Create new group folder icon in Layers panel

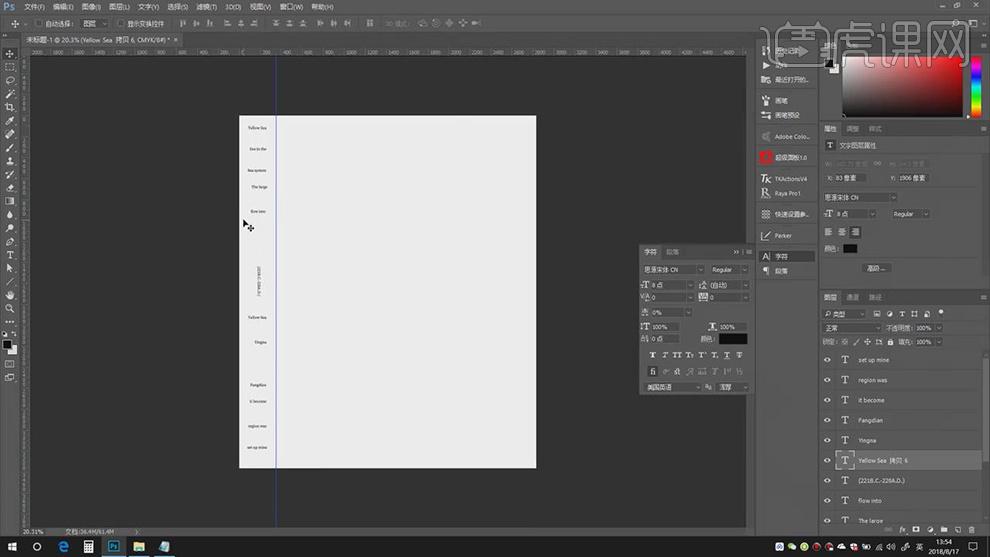click(x=944, y=529)
